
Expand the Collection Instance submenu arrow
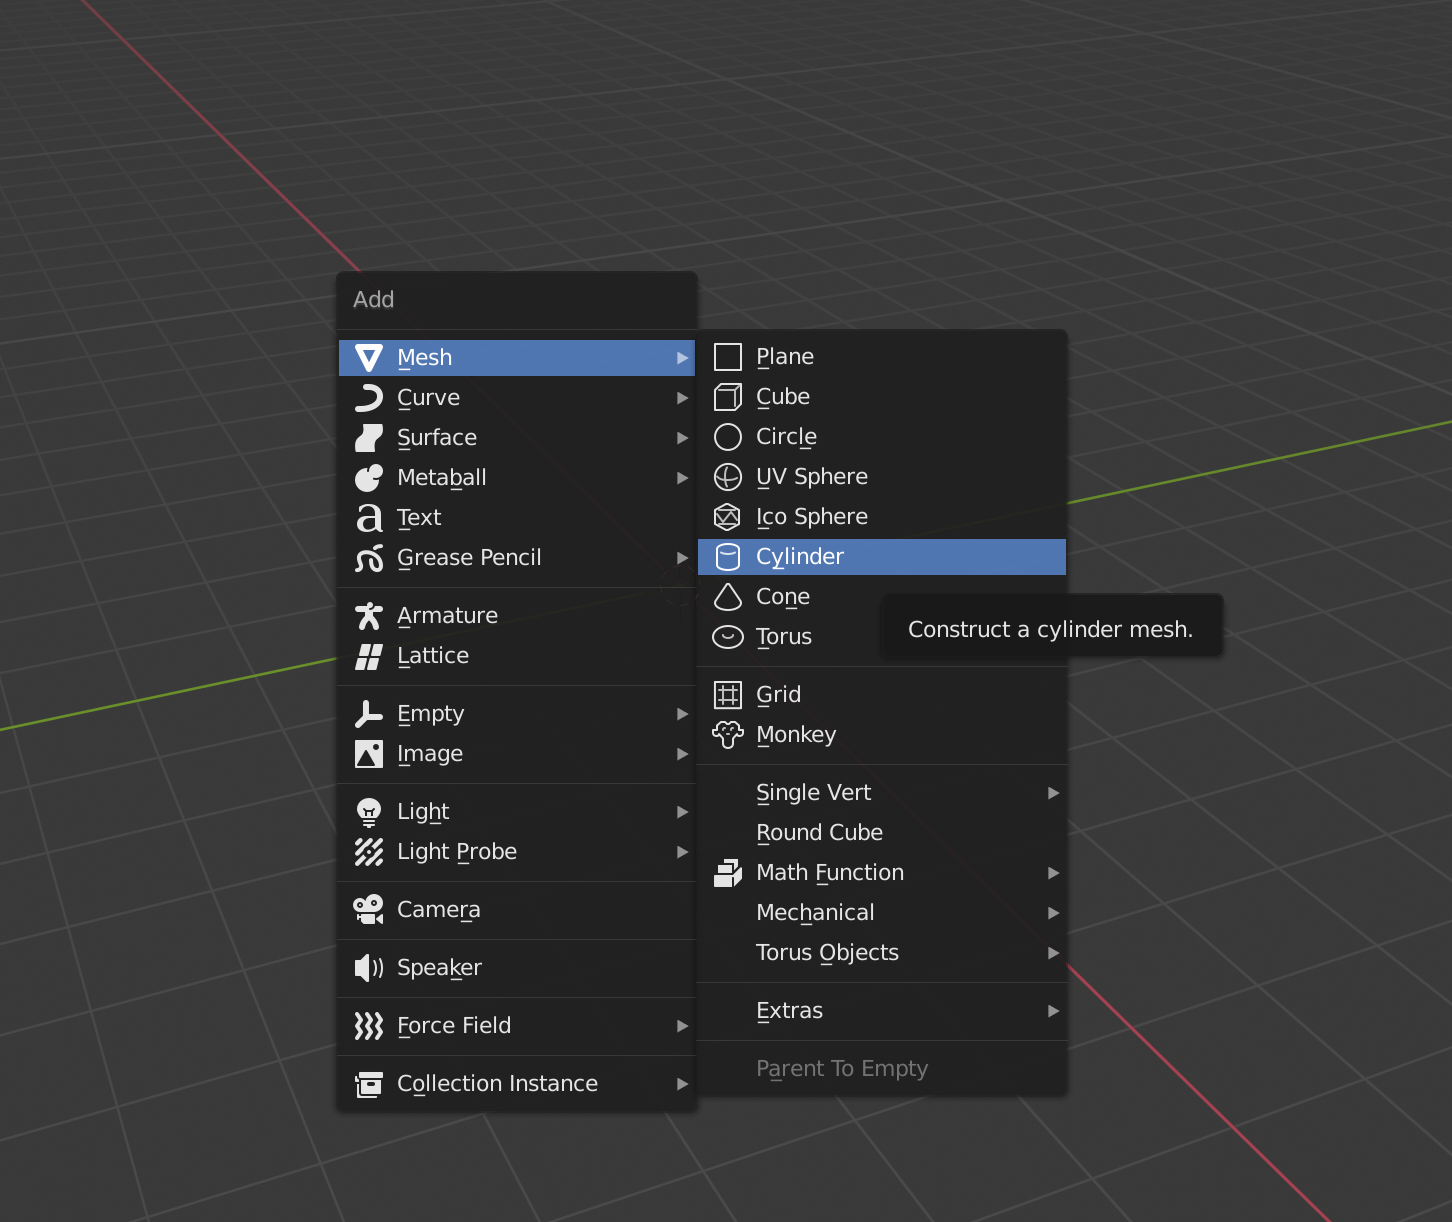(x=682, y=1084)
